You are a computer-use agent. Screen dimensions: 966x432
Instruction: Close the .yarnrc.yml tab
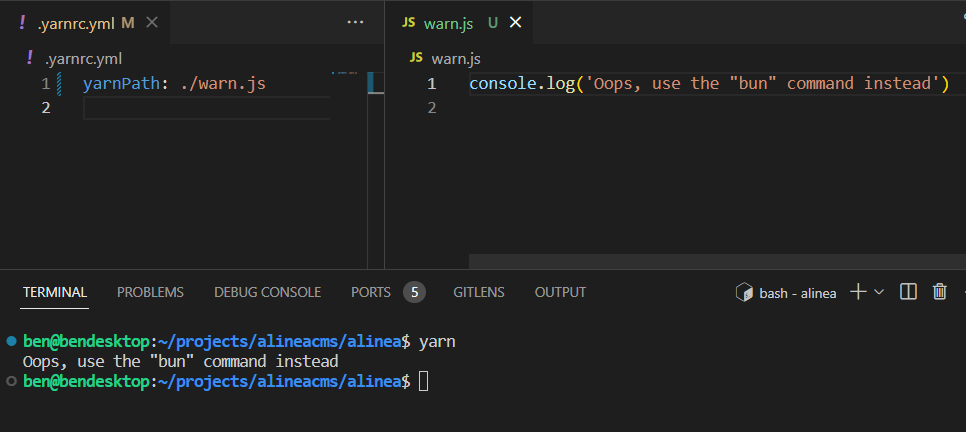[152, 23]
